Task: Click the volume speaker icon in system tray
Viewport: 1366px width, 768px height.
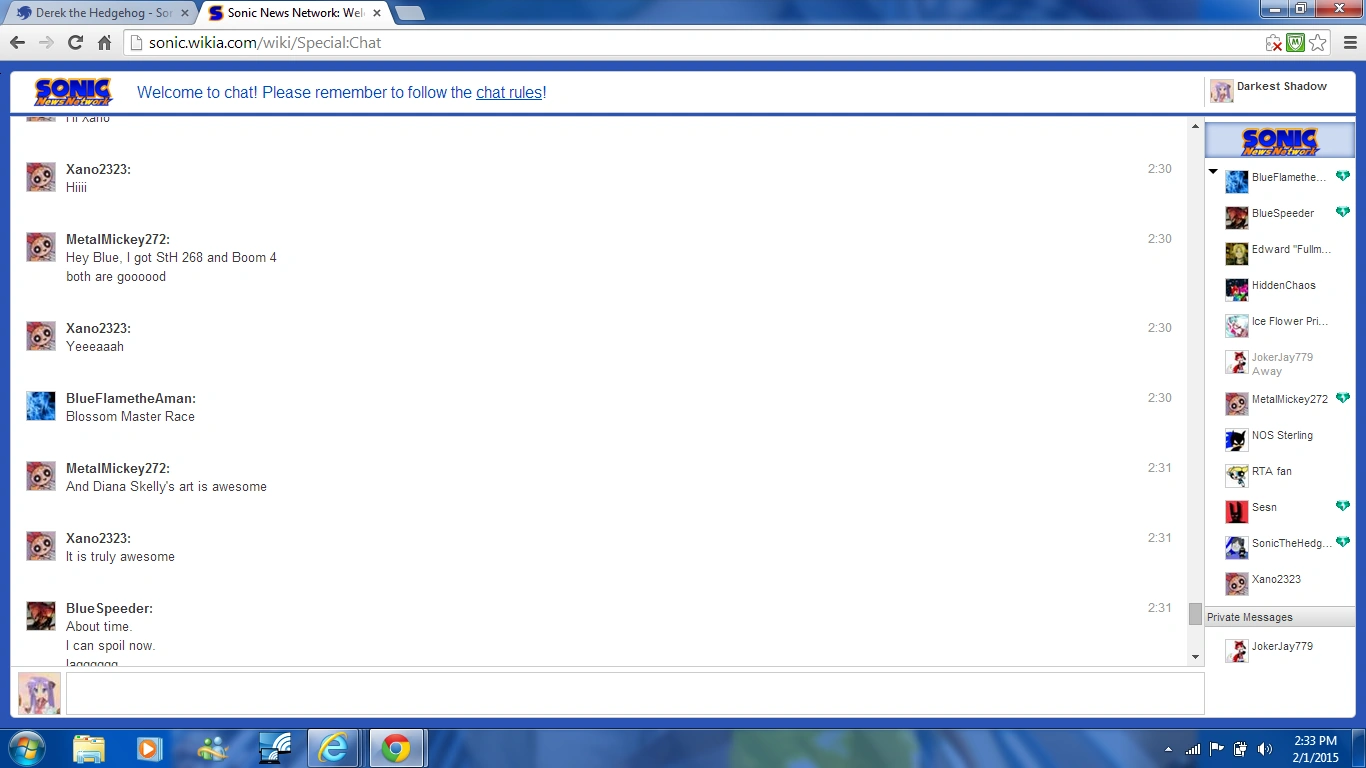Action: pyautogui.click(x=1265, y=748)
